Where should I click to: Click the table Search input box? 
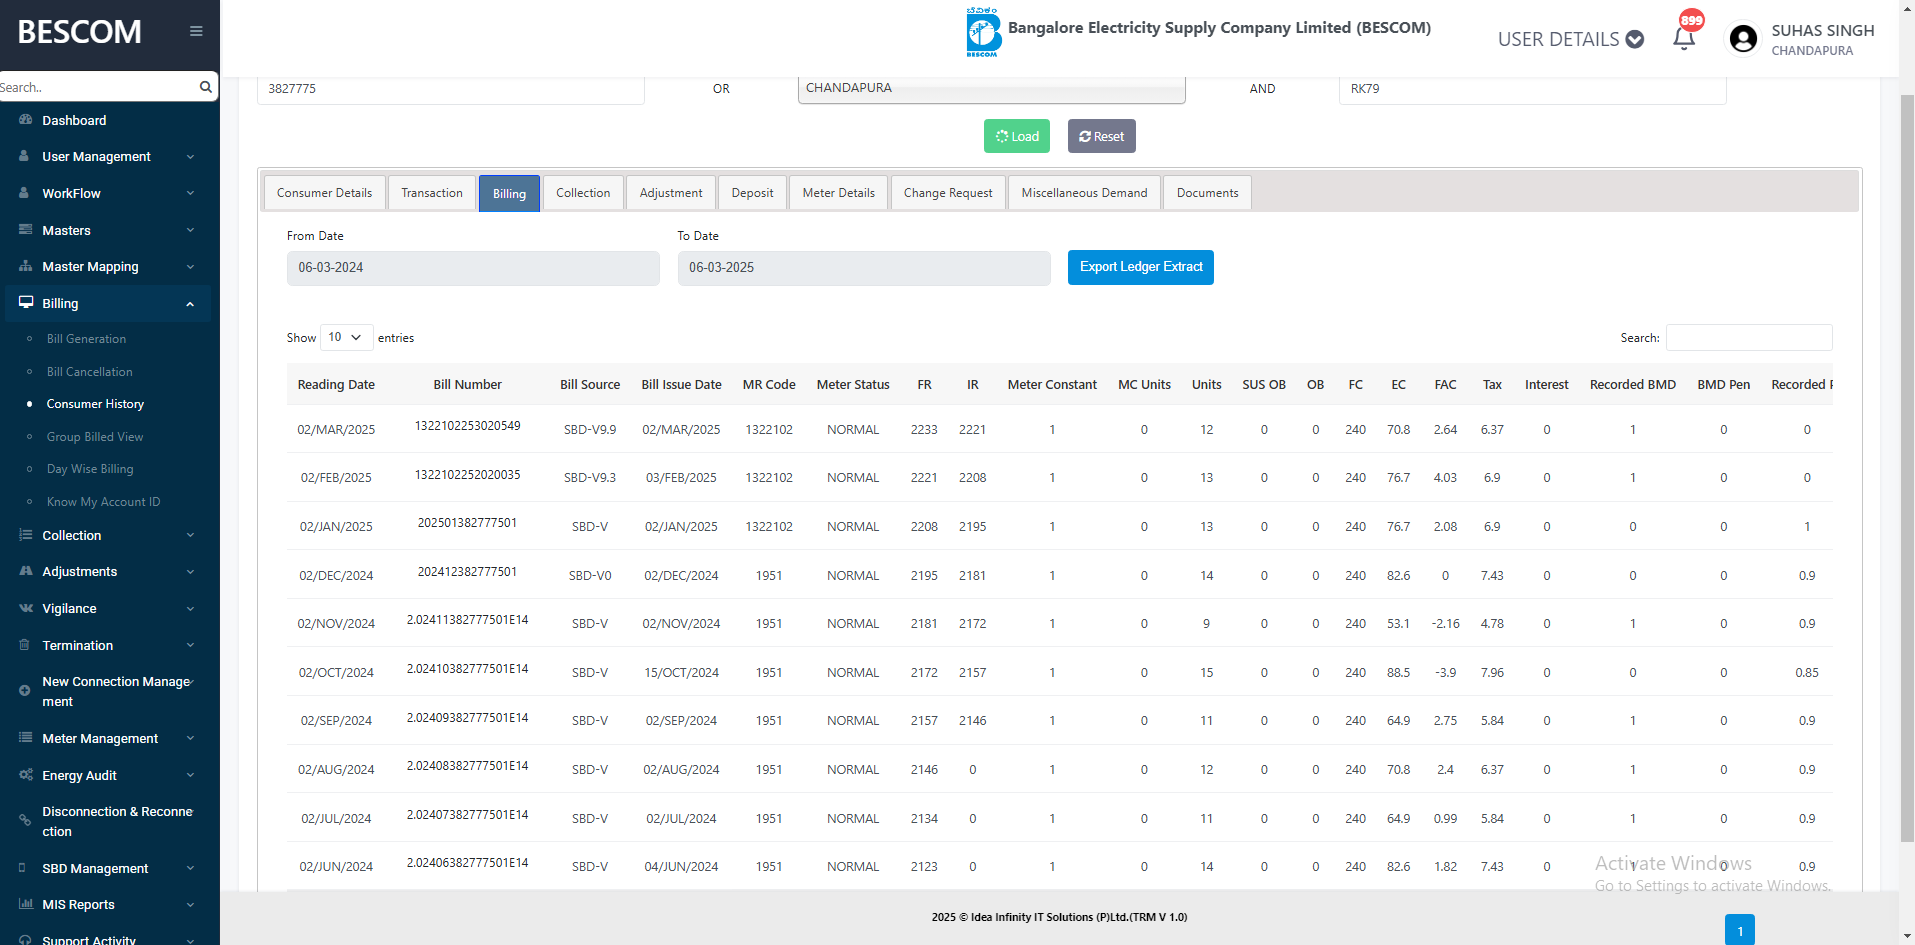pos(1749,338)
